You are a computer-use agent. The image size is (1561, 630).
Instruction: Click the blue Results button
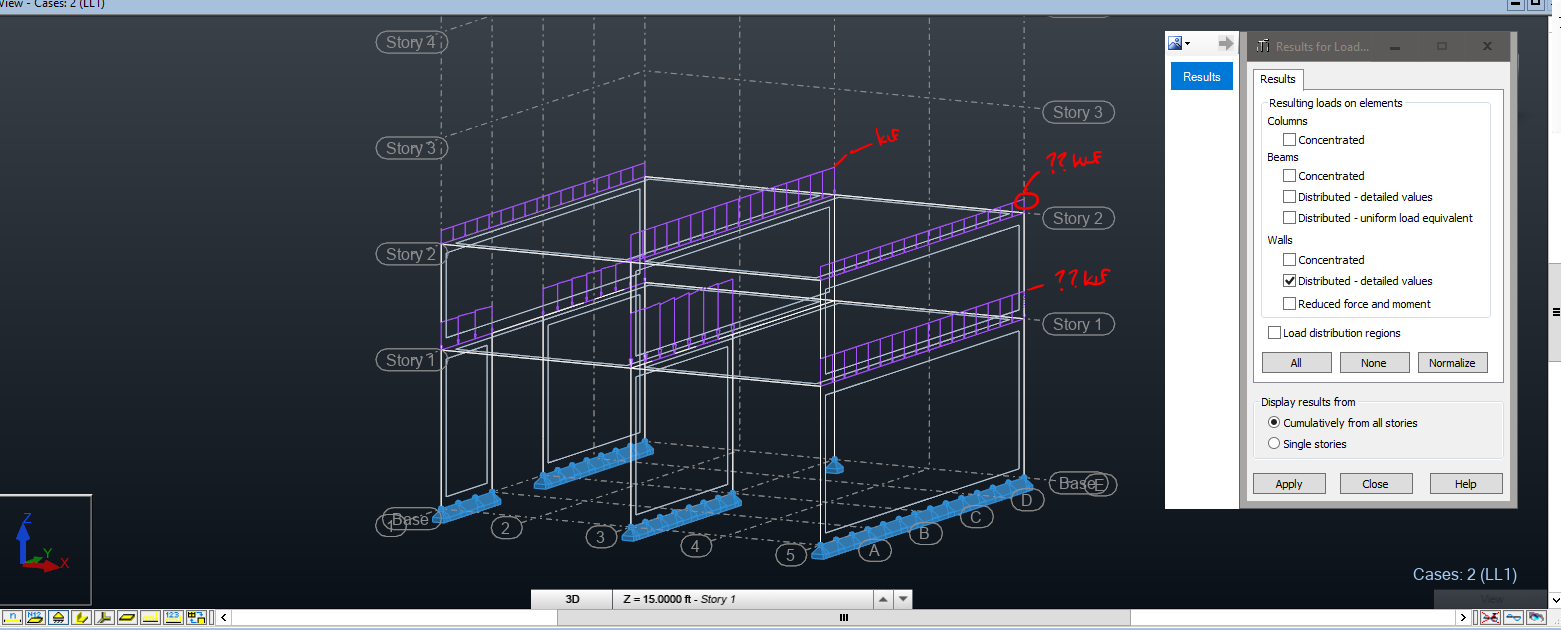point(1201,76)
